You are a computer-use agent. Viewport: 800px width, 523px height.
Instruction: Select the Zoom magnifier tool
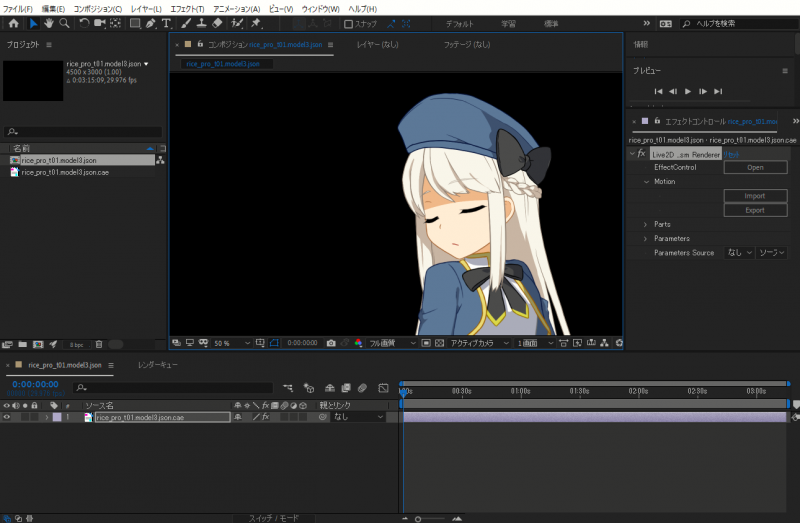click(x=64, y=23)
